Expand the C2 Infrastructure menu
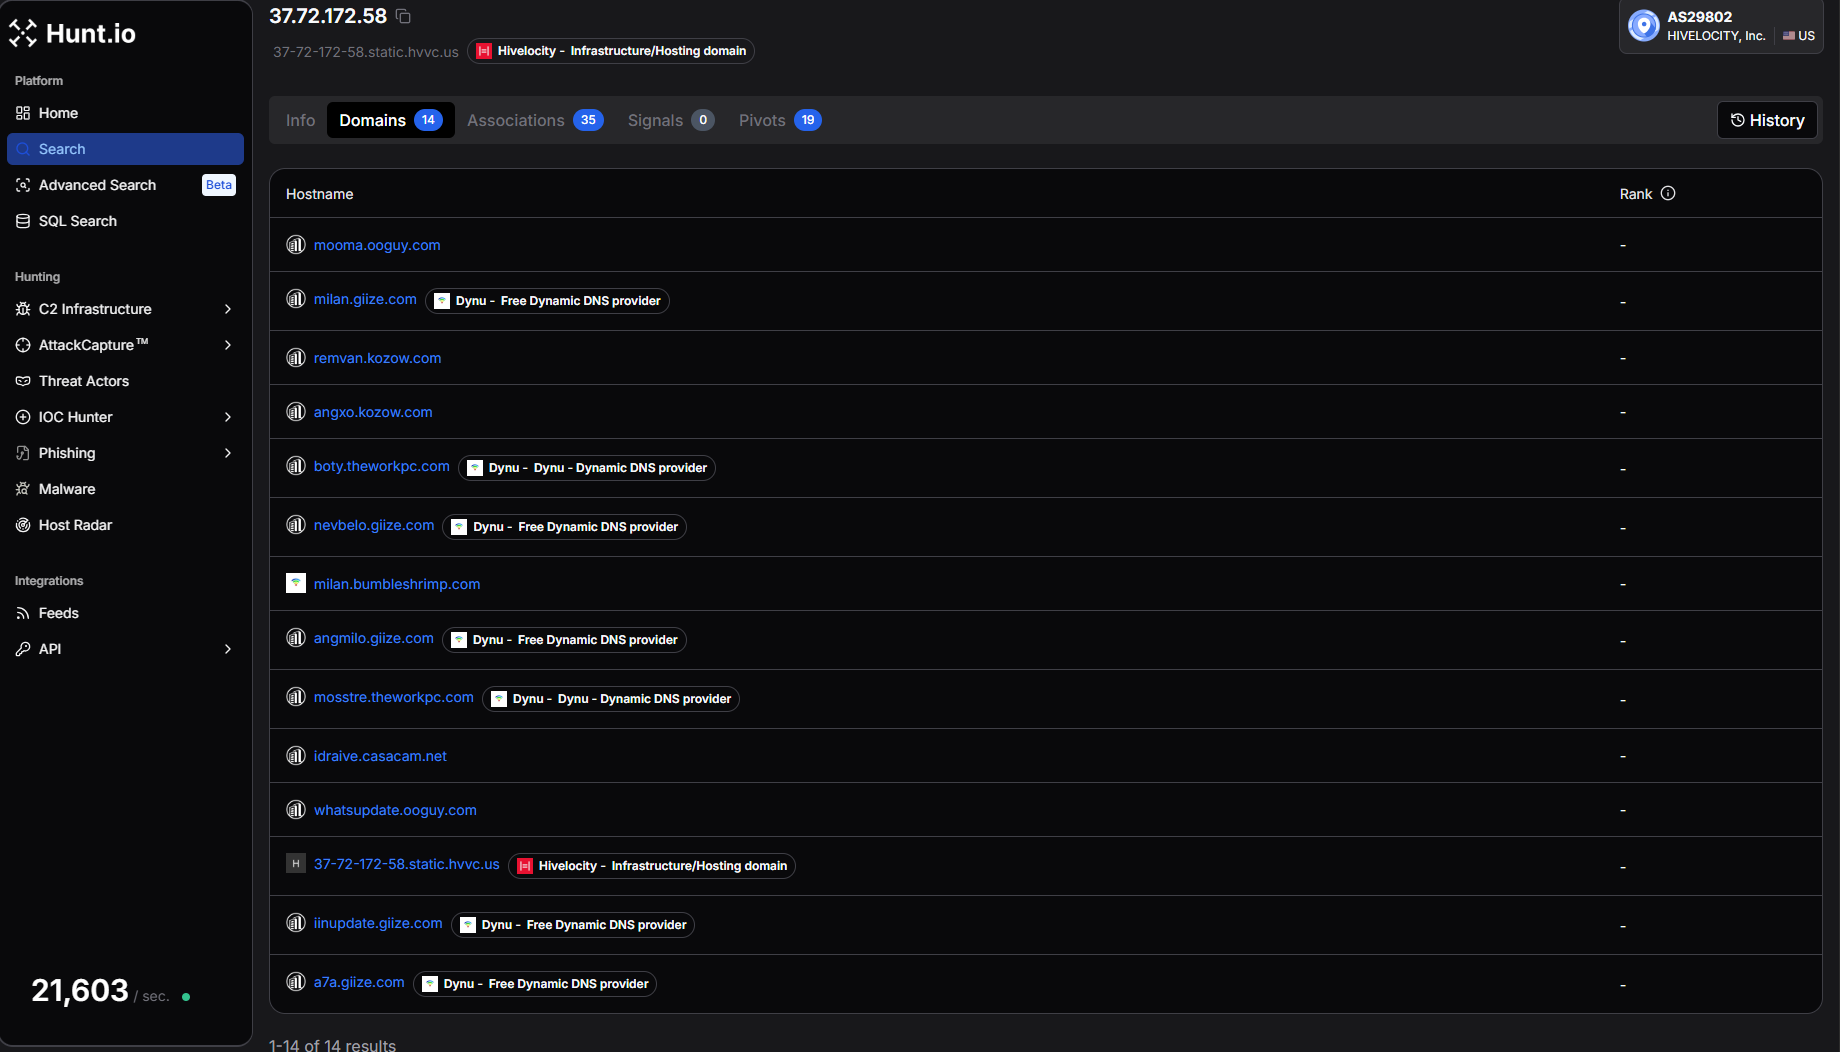This screenshot has height=1052, width=1840. [228, 309]
